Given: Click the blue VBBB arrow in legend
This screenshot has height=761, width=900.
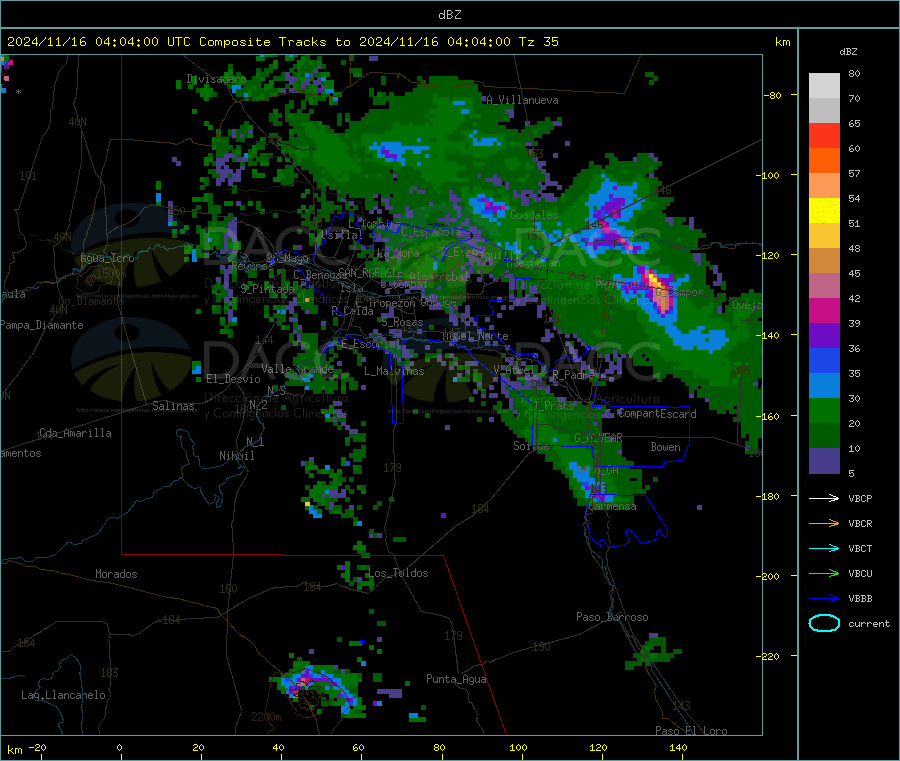Looking at the screenshot, I should coord(824,599).
